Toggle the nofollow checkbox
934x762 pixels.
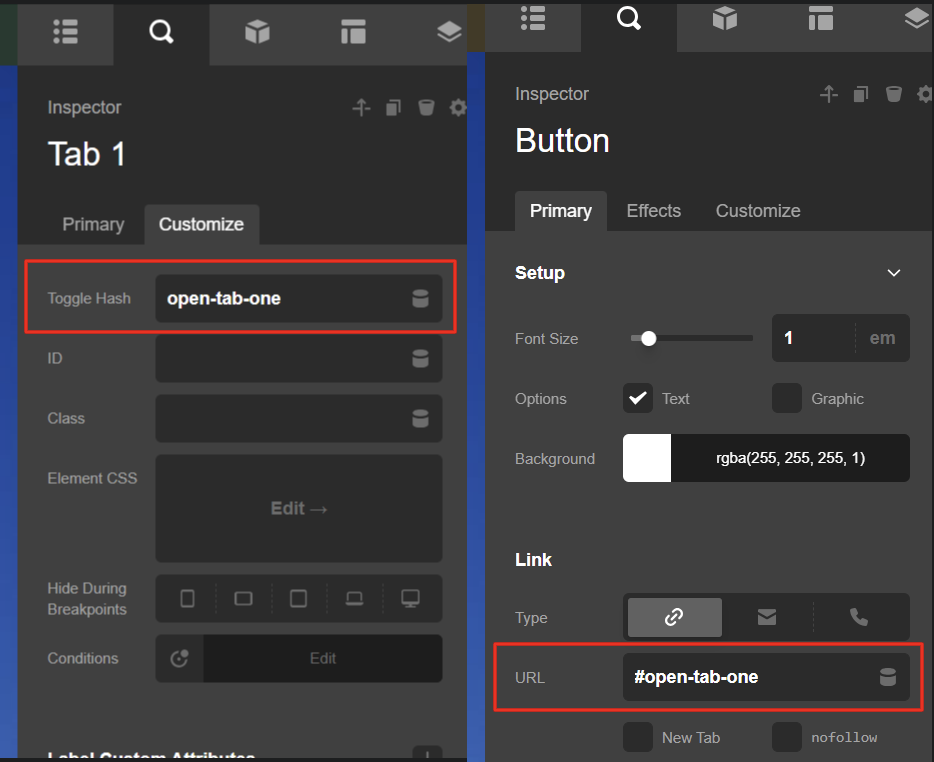(x=786, y=737)
